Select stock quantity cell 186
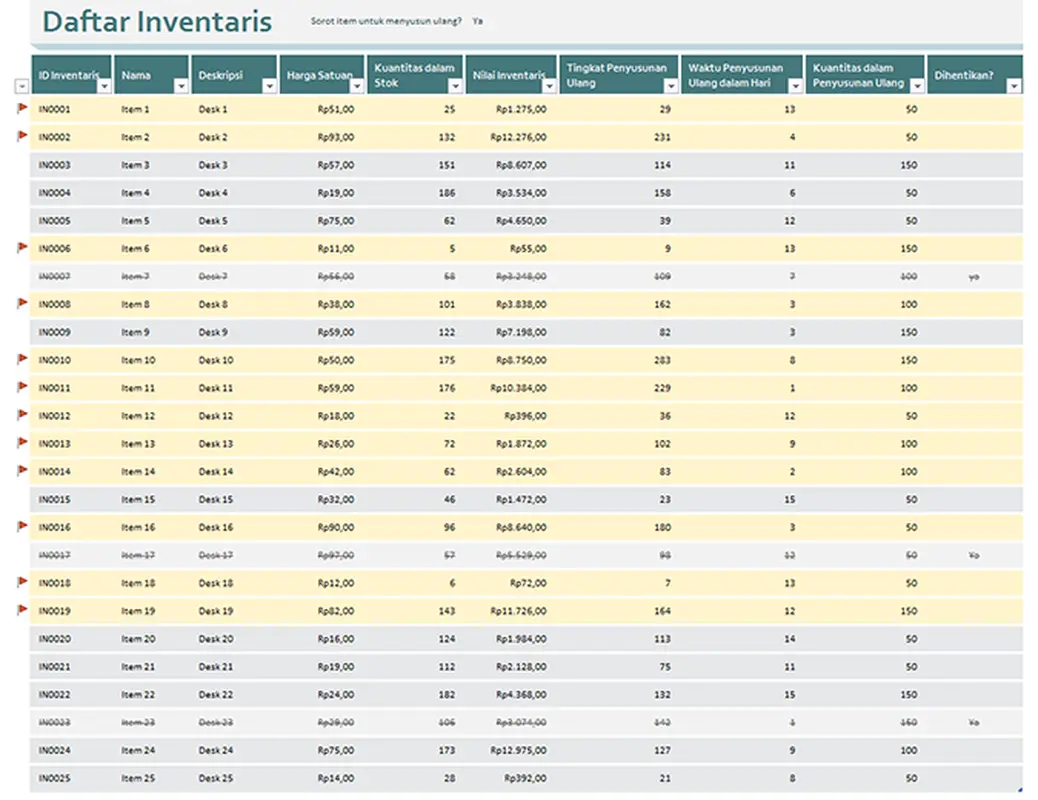The width and height of the screenshot is (1038, 800). tap(447, 193)
